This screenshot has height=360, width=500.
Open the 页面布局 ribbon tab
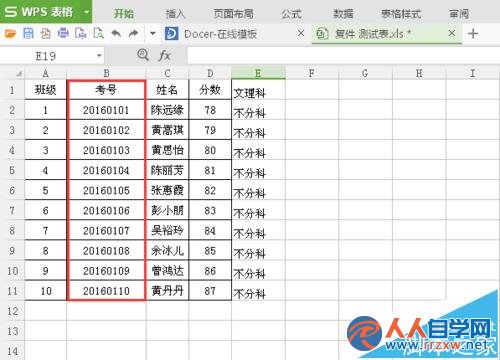tap(233, 14)
